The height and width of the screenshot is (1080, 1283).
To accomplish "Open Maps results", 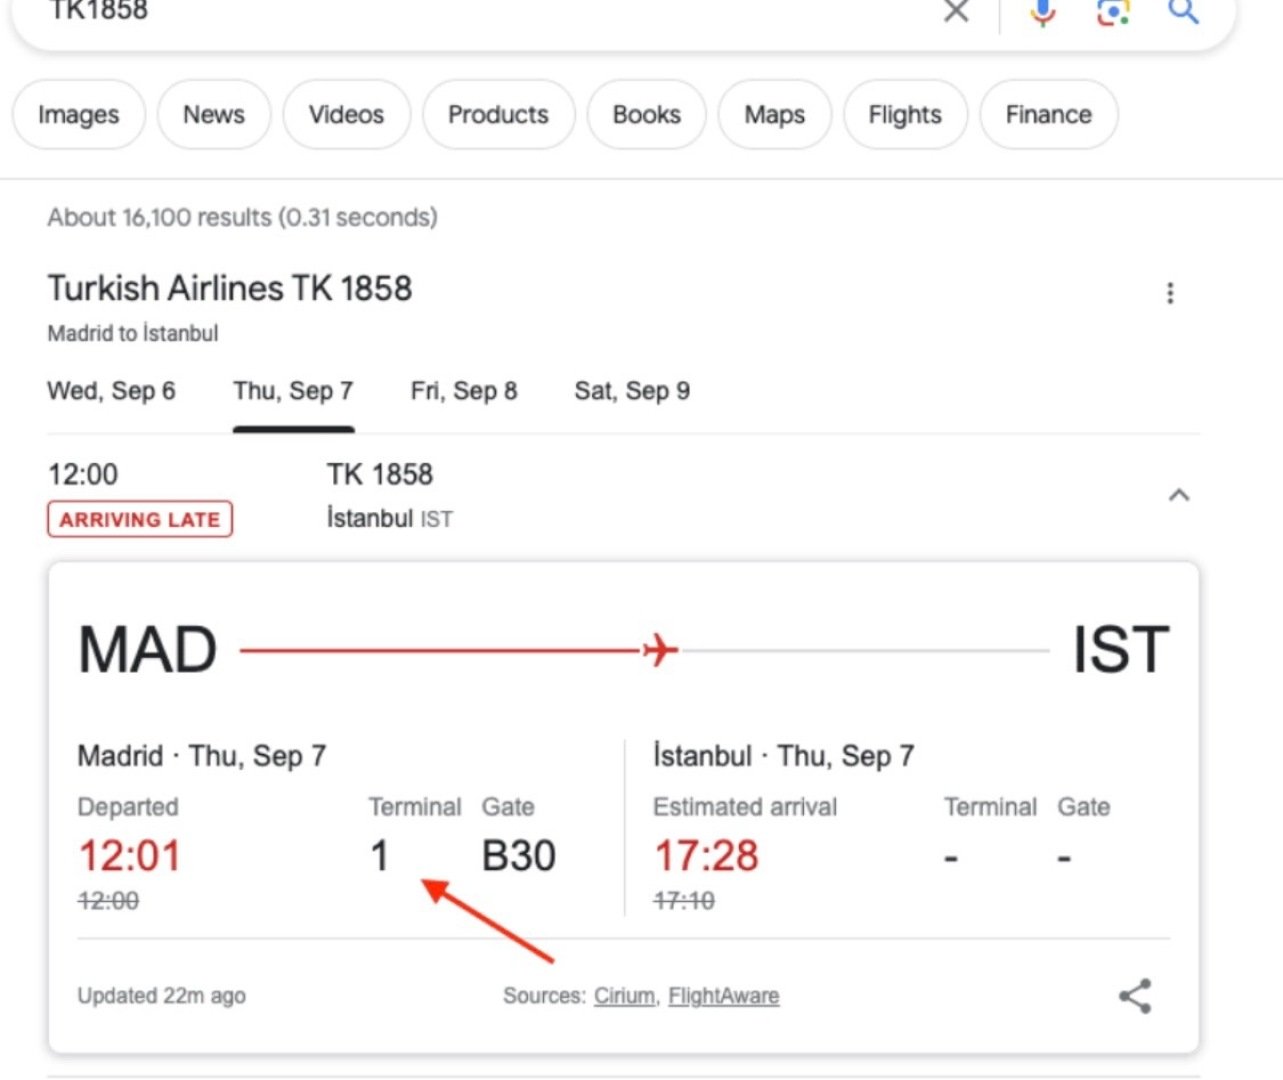I will (x=774, y=115).
